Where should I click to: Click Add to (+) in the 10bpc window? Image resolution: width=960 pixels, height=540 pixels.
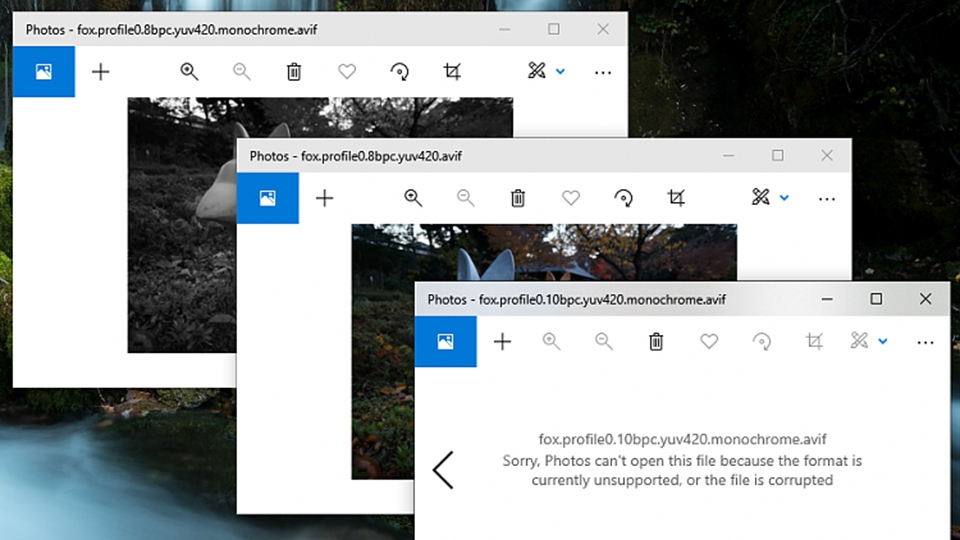point(503,341)
